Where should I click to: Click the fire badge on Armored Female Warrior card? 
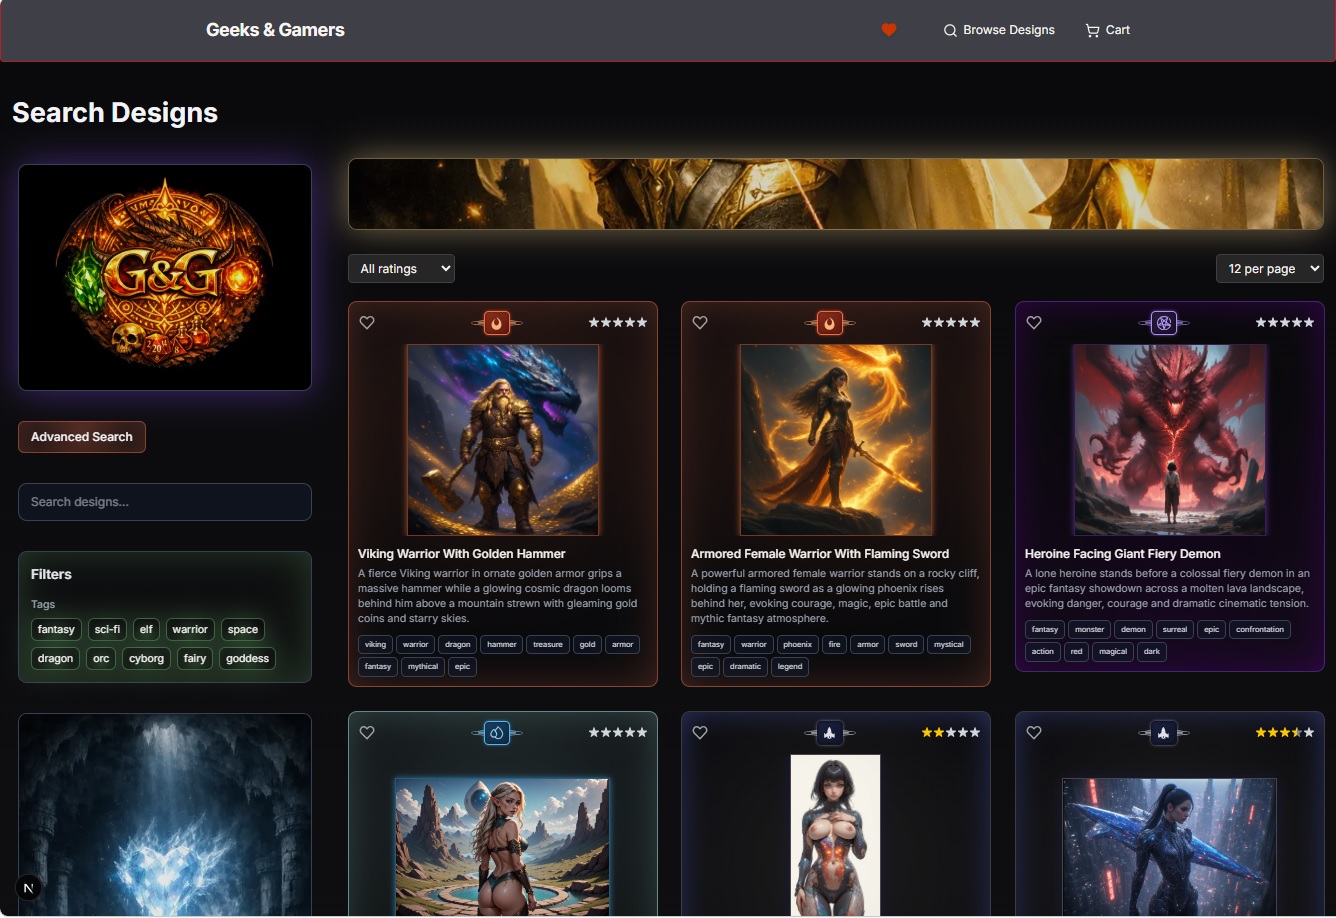click(830, 323)
